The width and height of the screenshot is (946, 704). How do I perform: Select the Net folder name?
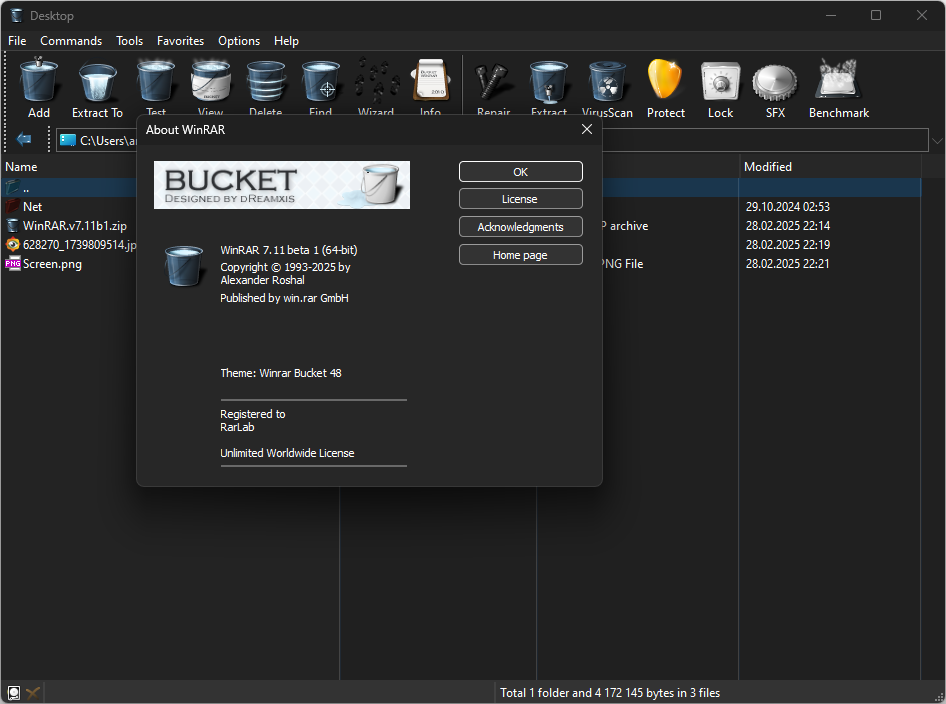[x=33, y=206]
